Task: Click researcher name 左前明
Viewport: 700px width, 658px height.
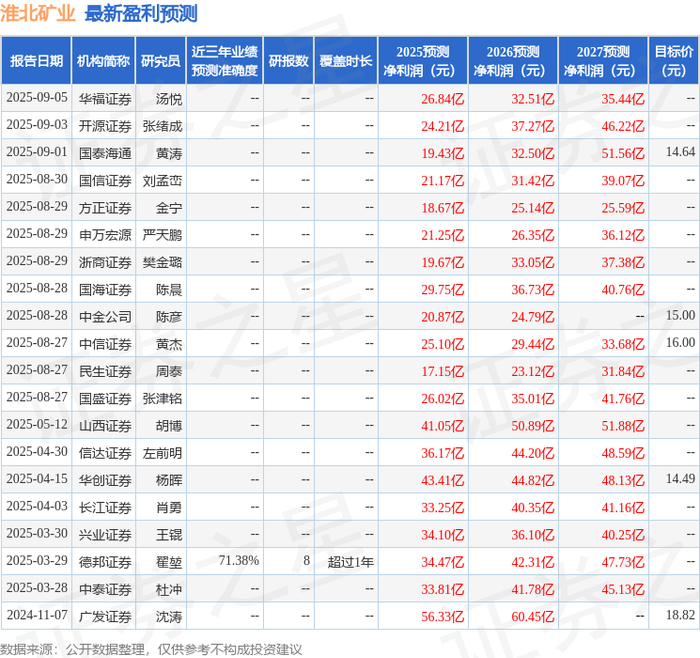Action: (162, 453)
